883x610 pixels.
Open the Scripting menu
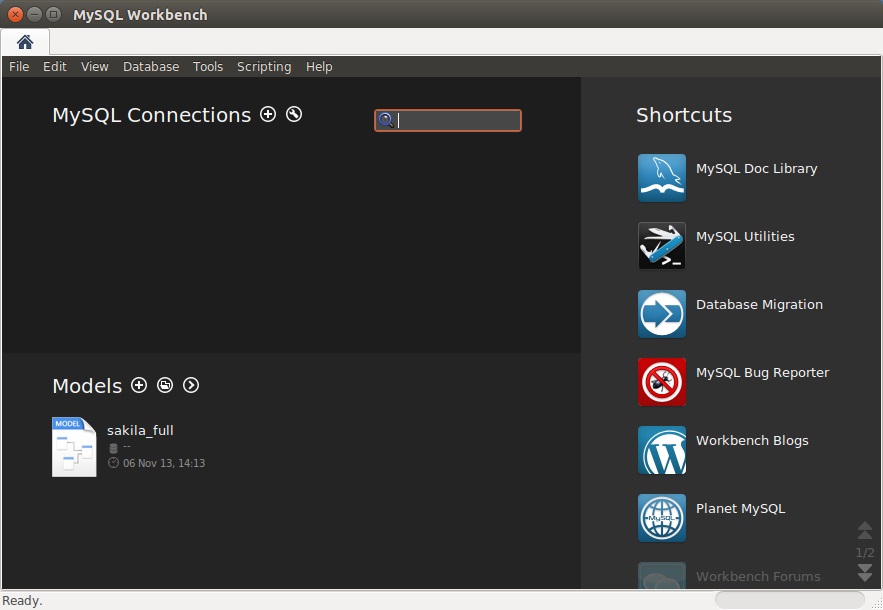[264, 67]
